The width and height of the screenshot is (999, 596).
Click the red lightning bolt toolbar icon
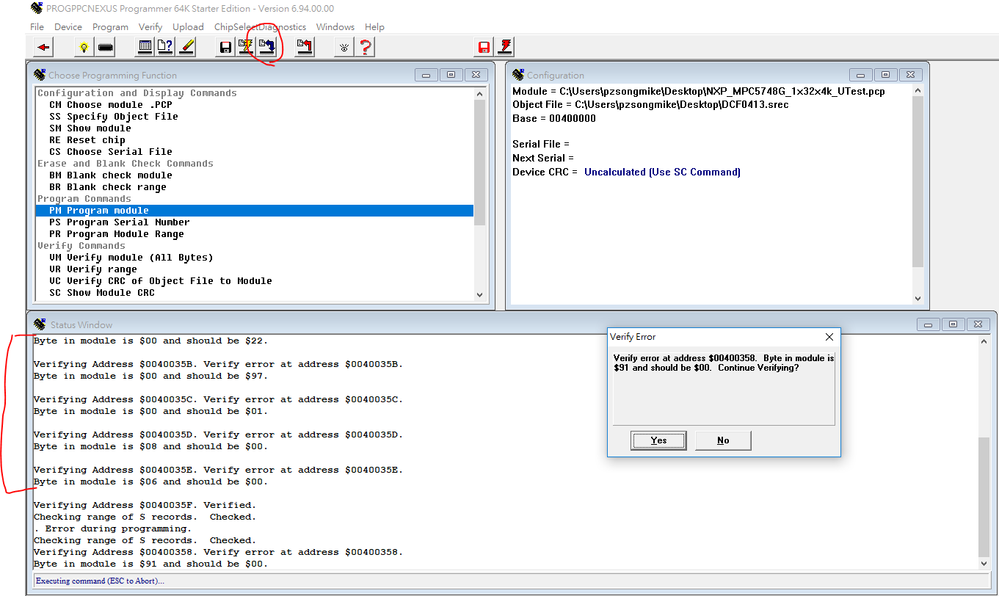click(505, 47)
